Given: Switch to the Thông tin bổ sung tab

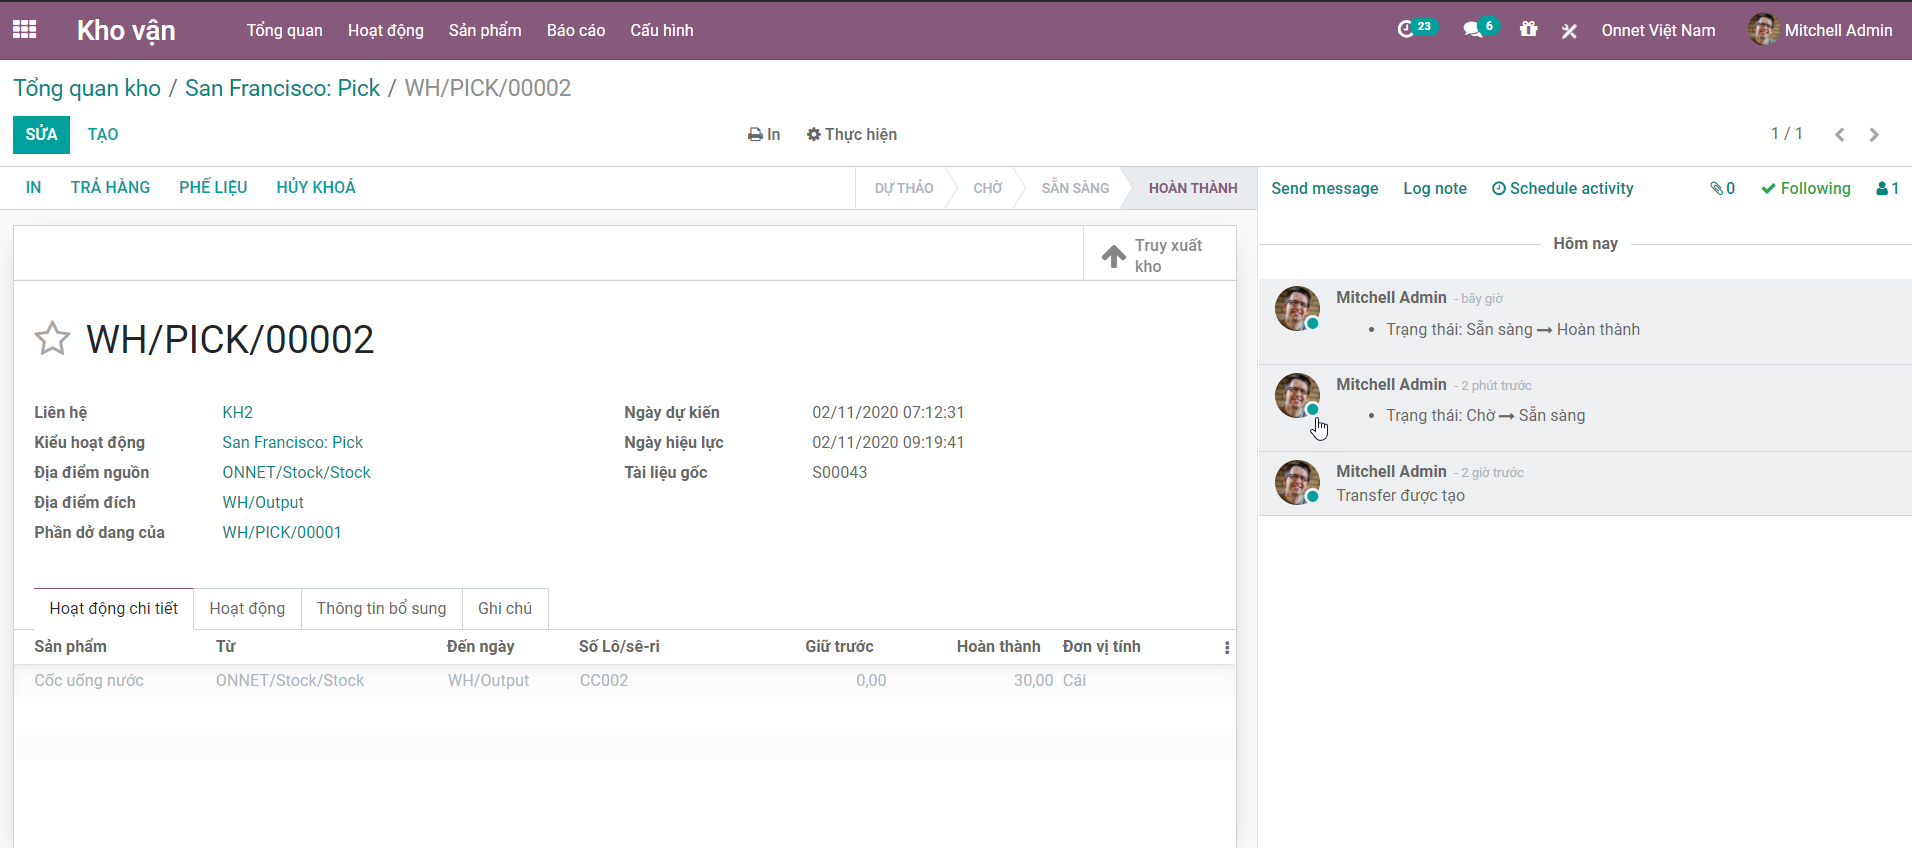Looking at the screenshot, I should (381, 608).
